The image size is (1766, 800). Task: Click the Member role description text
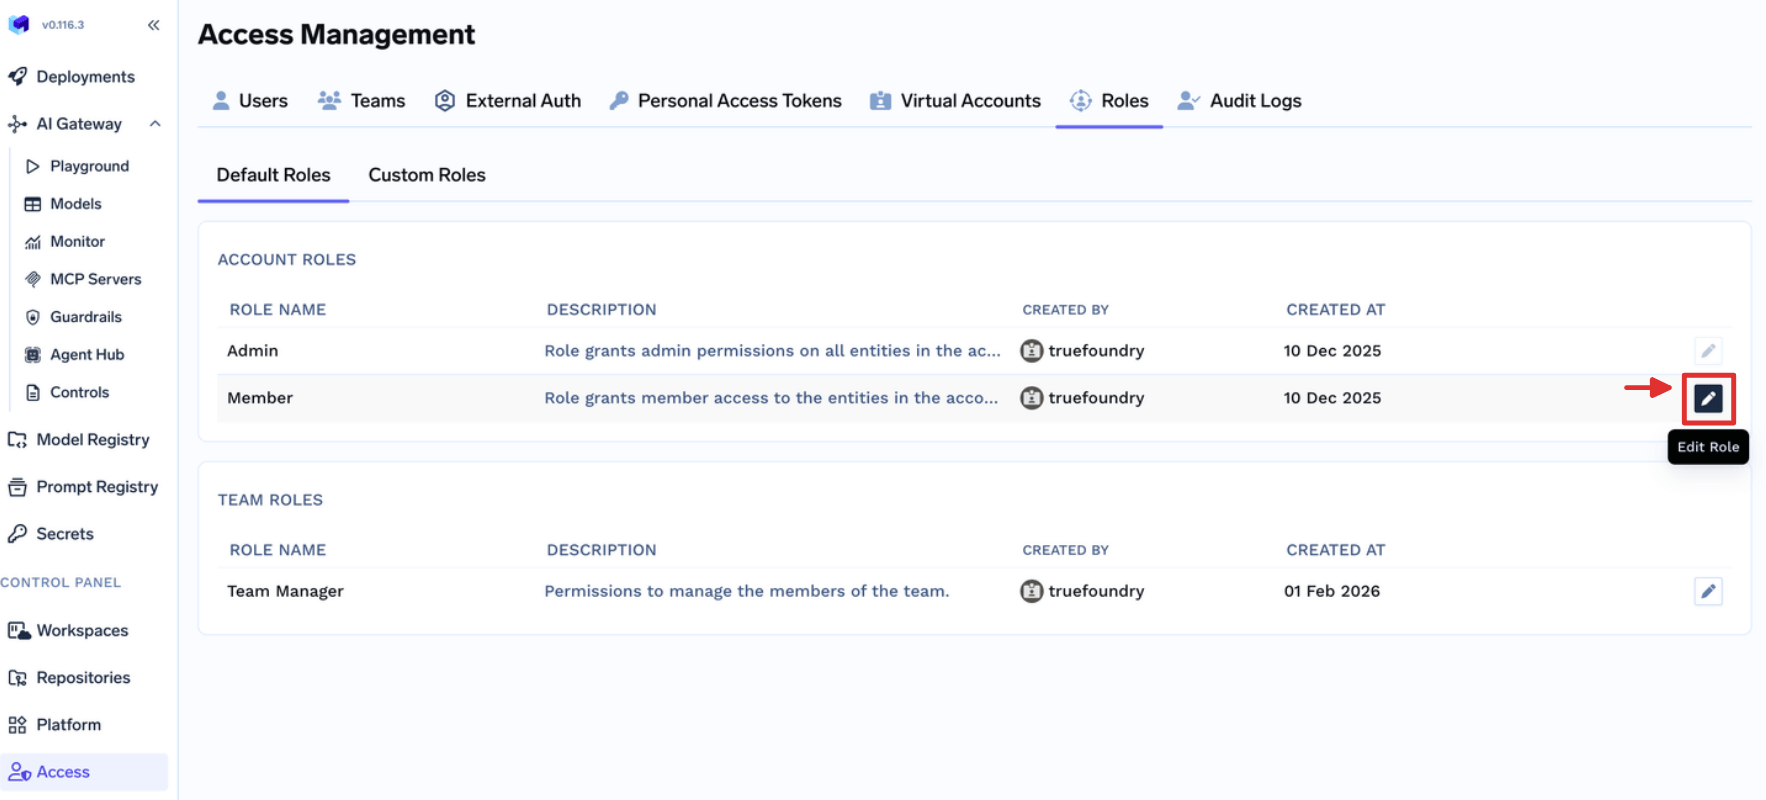[x=770, y=398]
